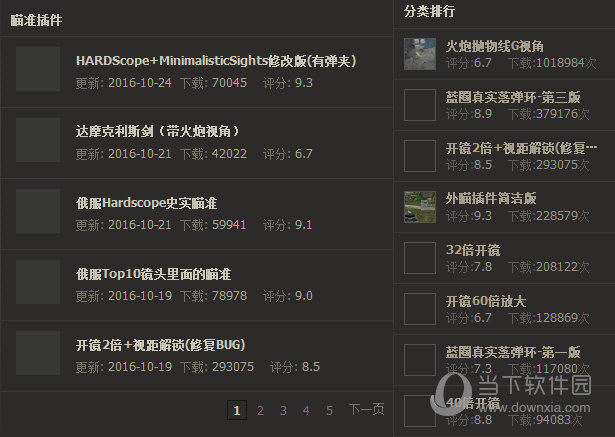
Task: Go to page 3 of results
Action: click(x=283, y=410)
